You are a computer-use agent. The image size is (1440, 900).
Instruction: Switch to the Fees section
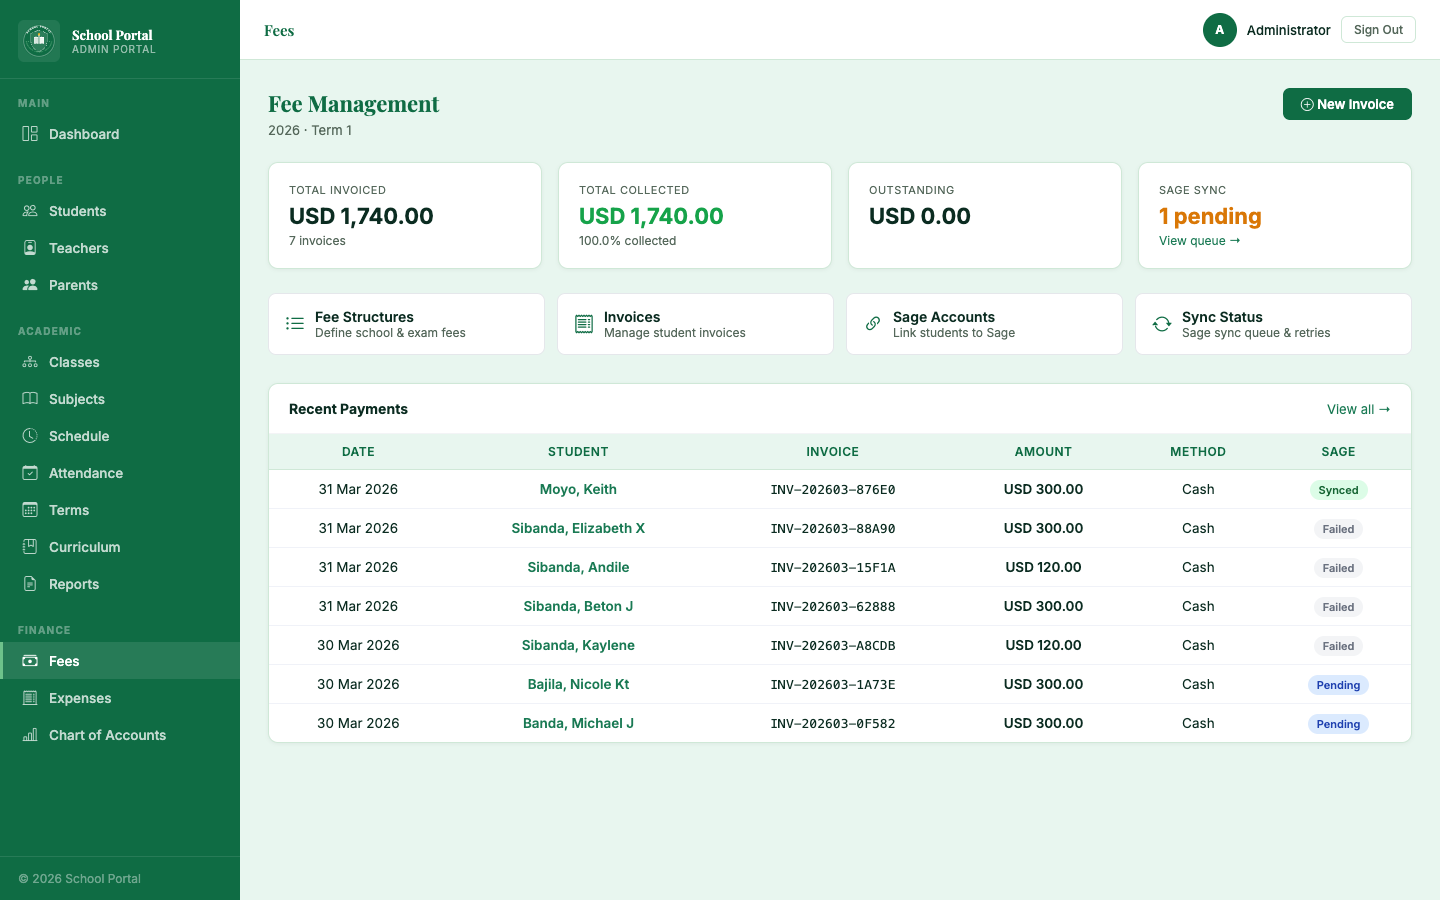(64, 660)
